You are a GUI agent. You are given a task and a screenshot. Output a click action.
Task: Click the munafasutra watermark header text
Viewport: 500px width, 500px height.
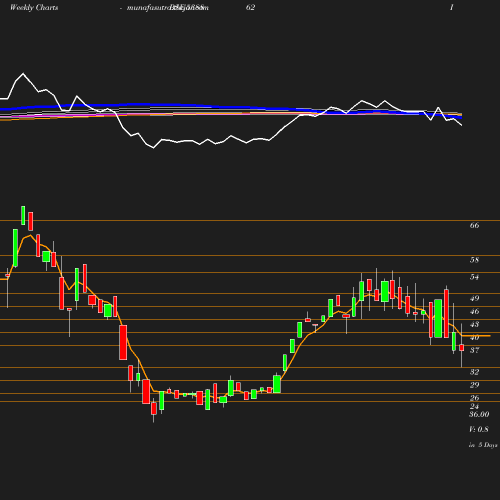168,7
